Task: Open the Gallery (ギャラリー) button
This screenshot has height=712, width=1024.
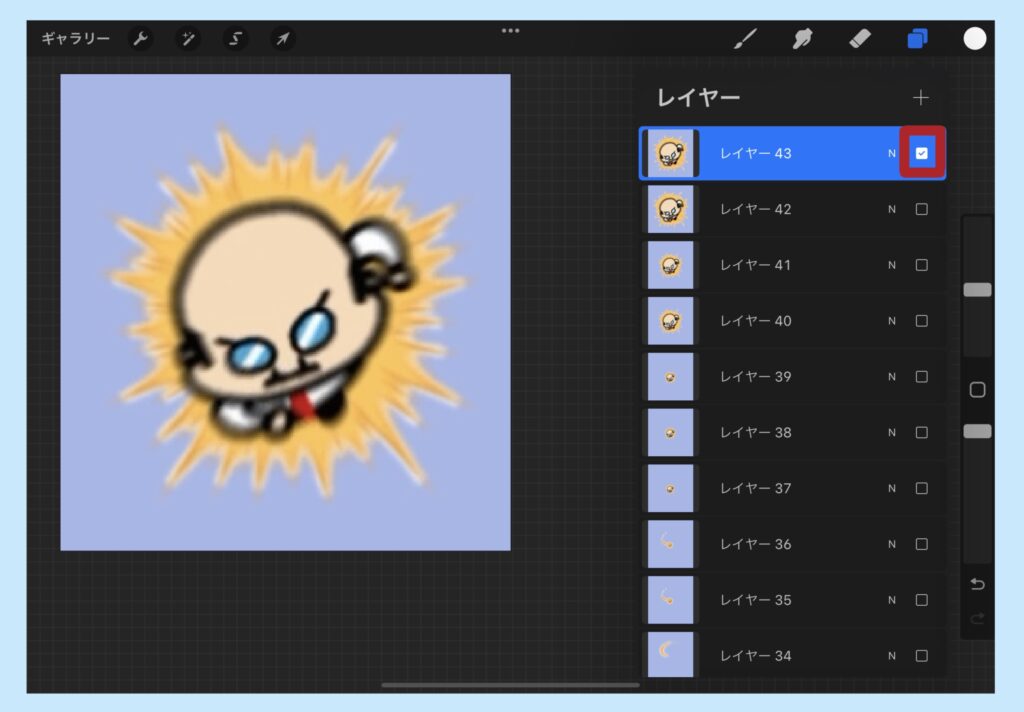Action: pos(76,39)
